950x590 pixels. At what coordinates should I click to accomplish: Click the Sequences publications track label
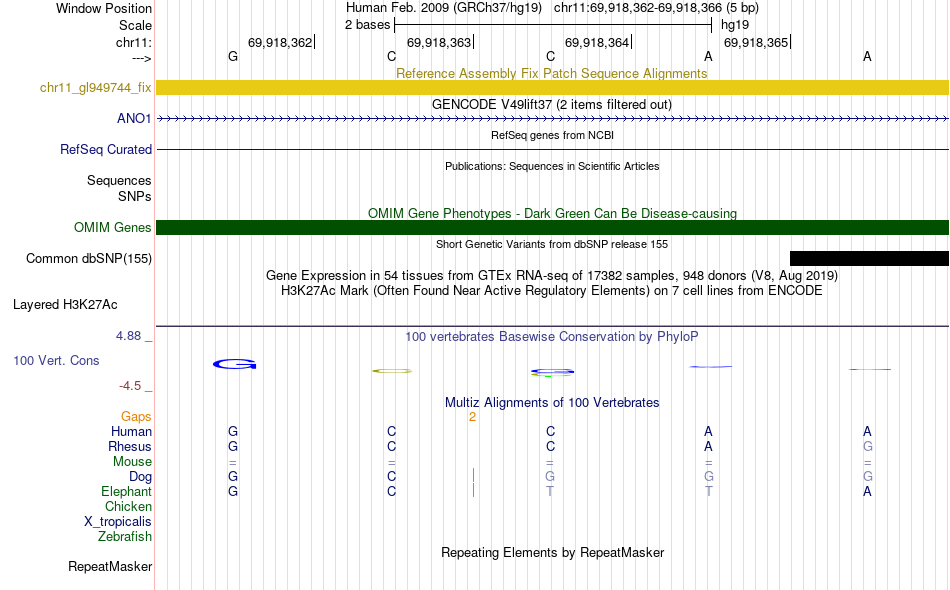click(x=119, y=181)
